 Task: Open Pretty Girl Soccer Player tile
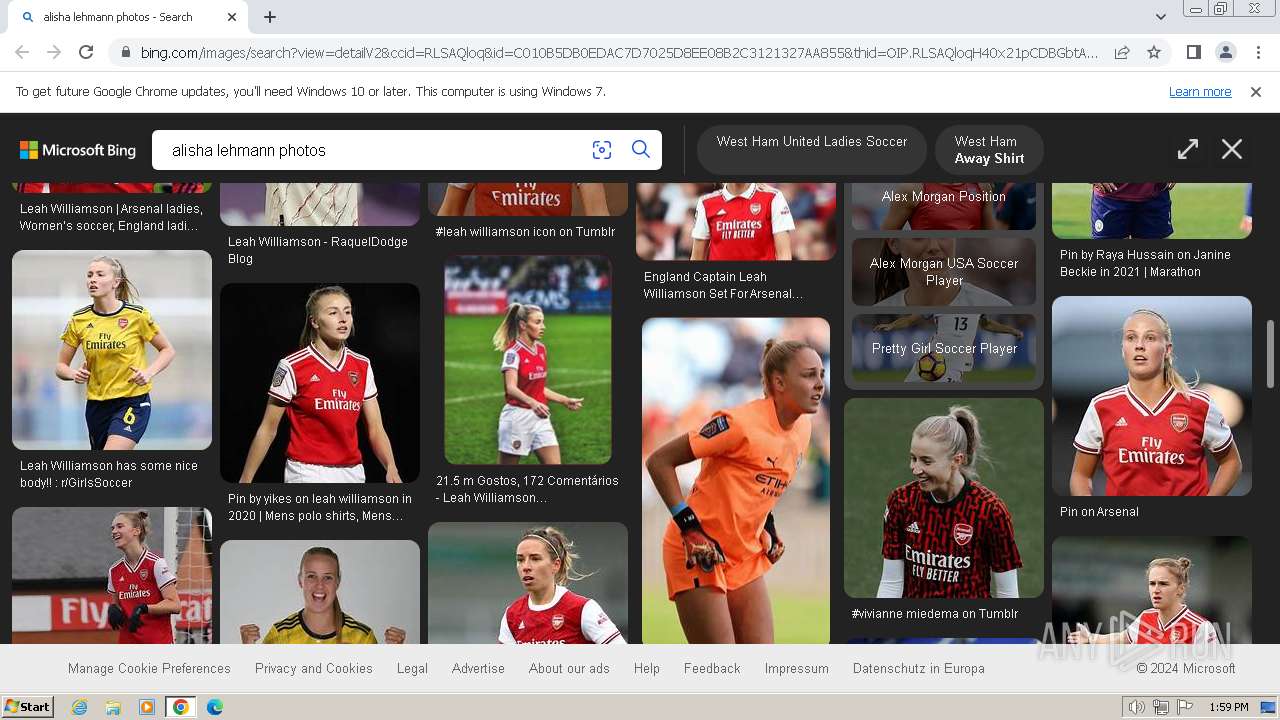(944, 348)
